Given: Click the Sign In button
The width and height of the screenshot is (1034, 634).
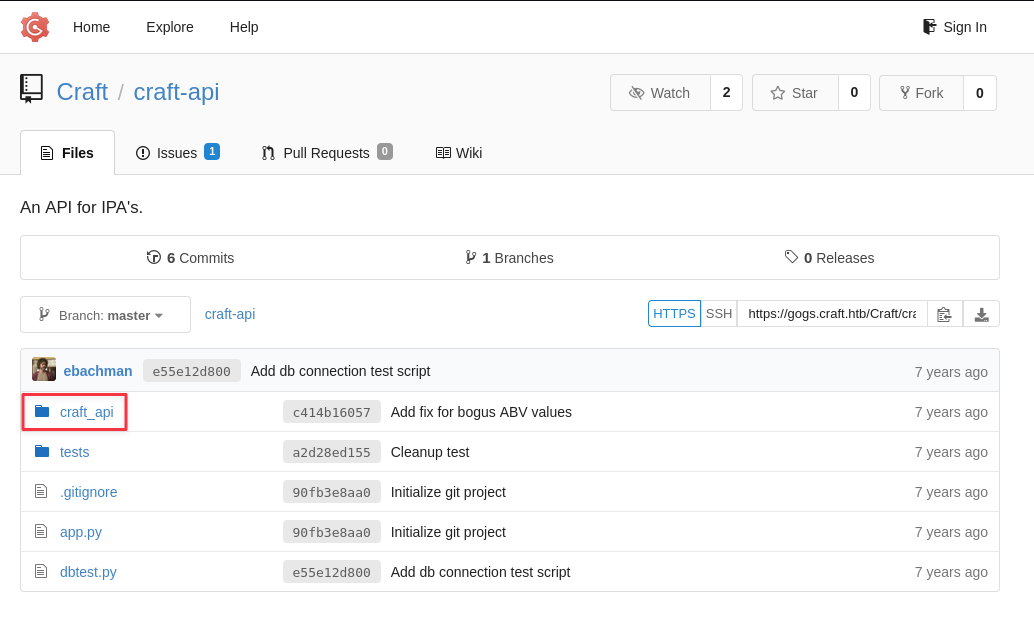Looking at the screenshot, I should point(955,27).
